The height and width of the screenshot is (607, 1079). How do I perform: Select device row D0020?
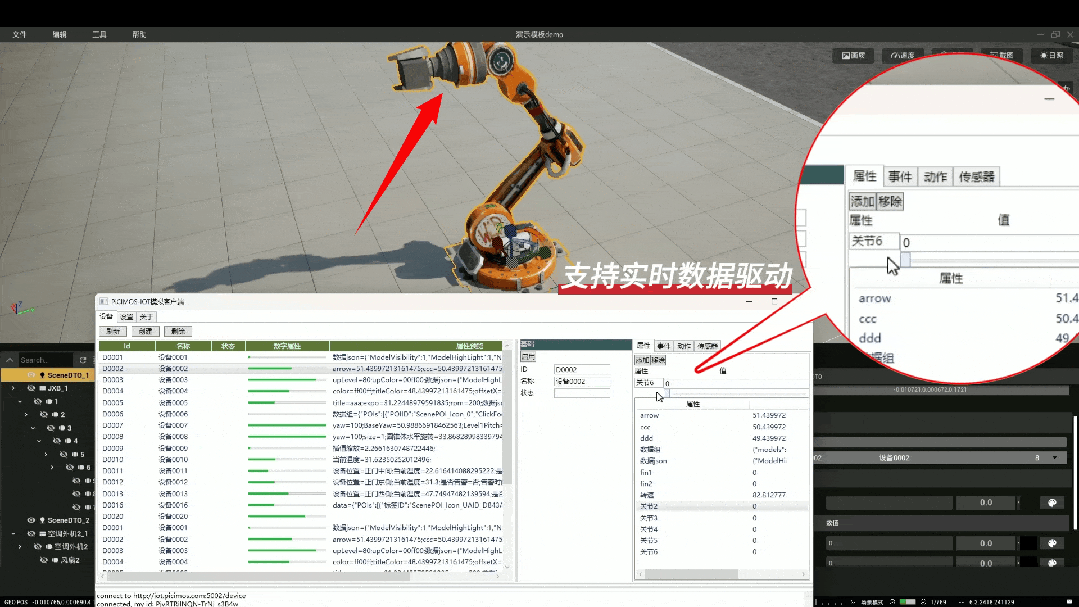click(x=301, y=516)
